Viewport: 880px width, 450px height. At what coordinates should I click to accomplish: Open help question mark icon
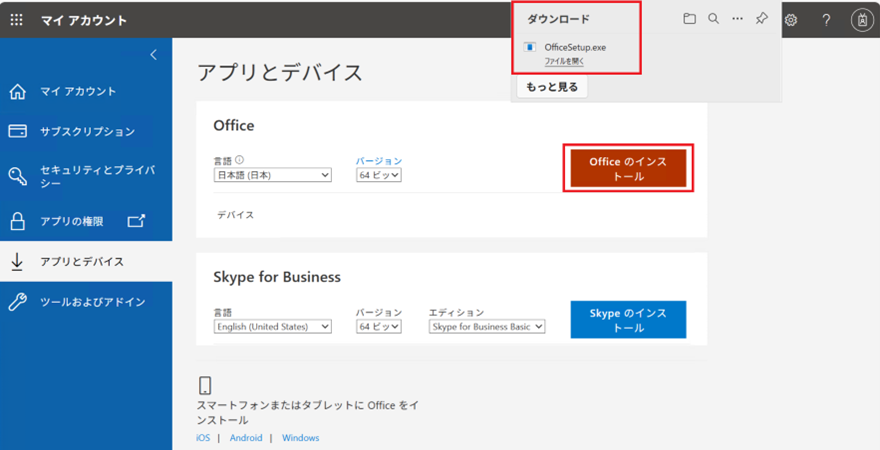click(826, 20)
